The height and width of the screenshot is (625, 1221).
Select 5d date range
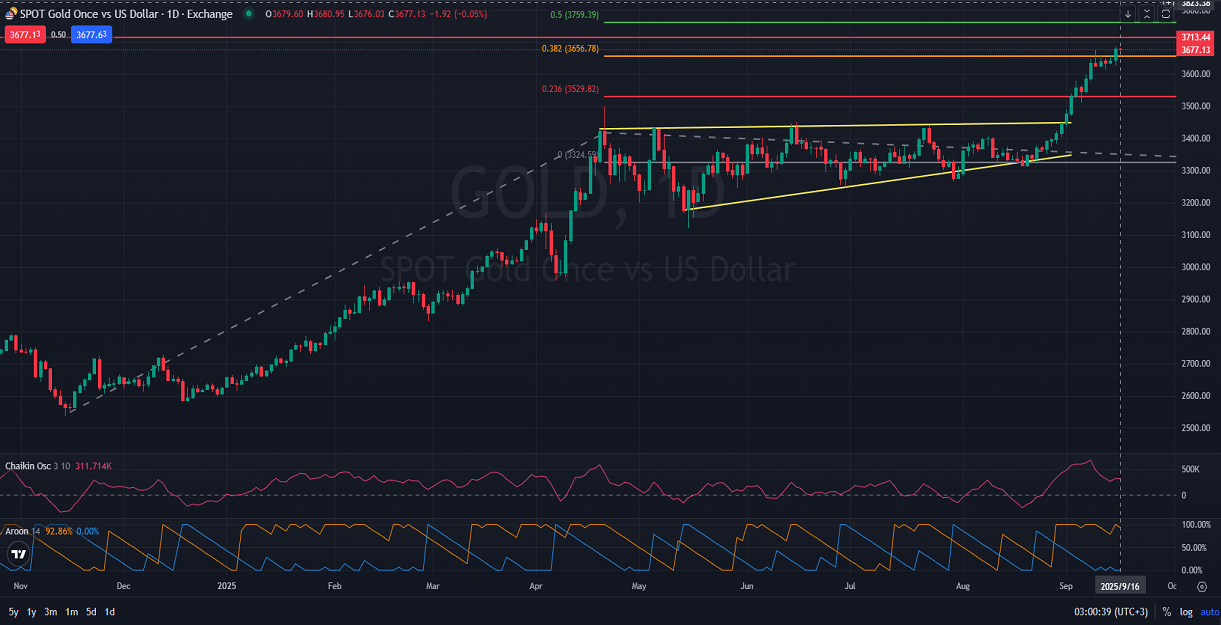91,611
